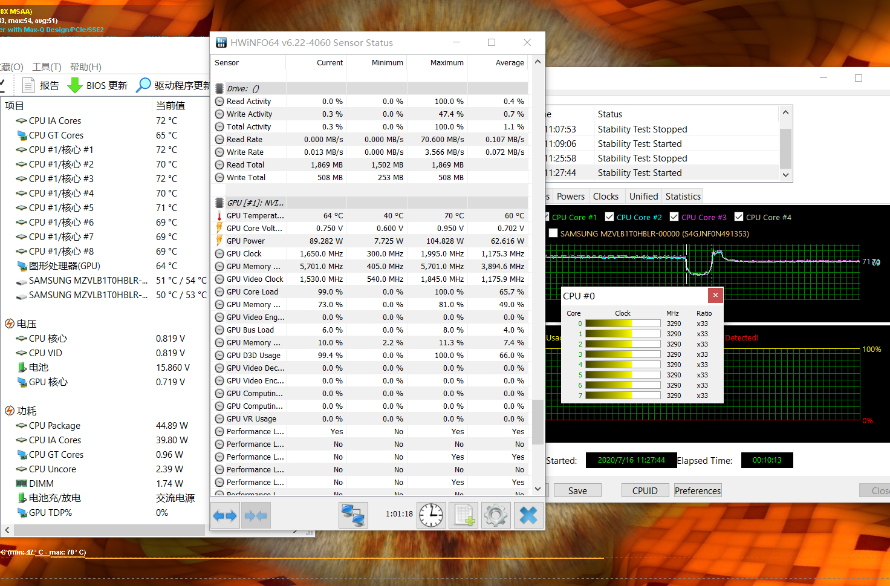Screen dimensions: 890x586
Task: Switch to the Unified tab
Action: pyautogui.click(x=643, y=196)
